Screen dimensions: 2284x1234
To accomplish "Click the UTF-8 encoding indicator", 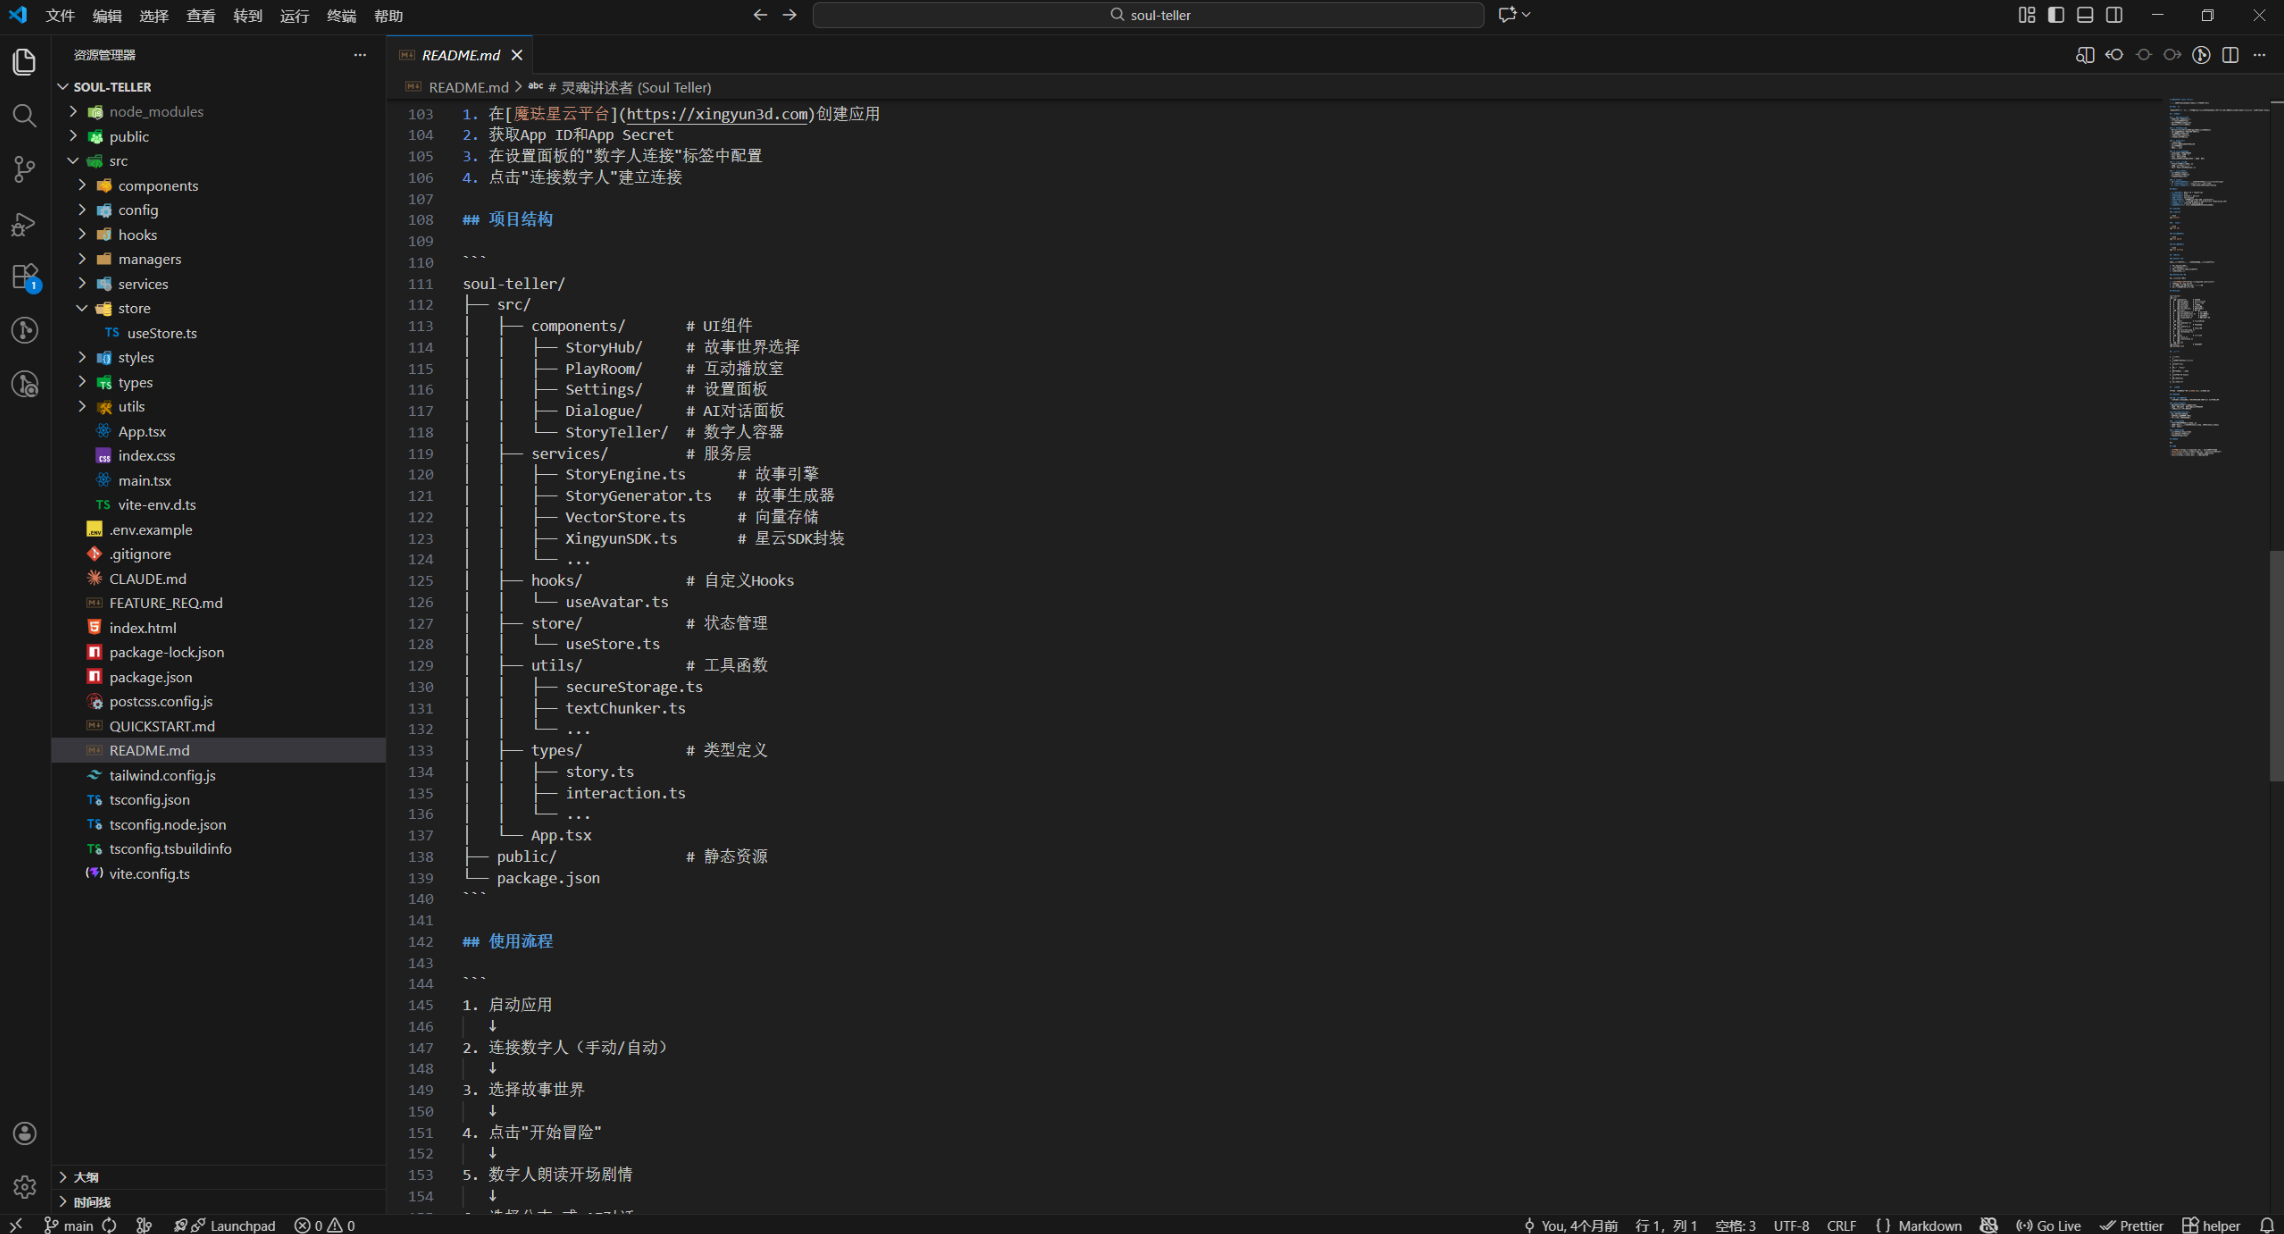I will tap(1791, 1225).
